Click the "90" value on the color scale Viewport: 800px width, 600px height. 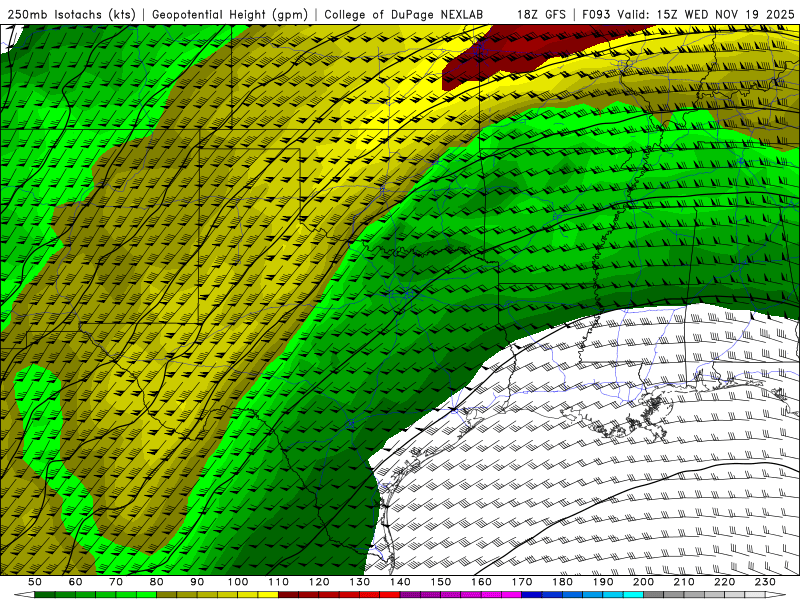click(197, 582)
